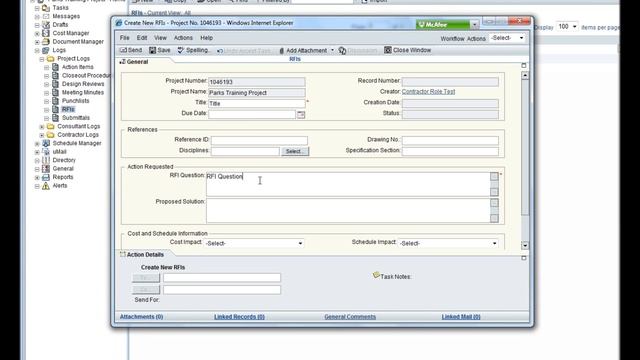
Task: Click the Reports icon in the tree
Action: [x=46, y=177]
